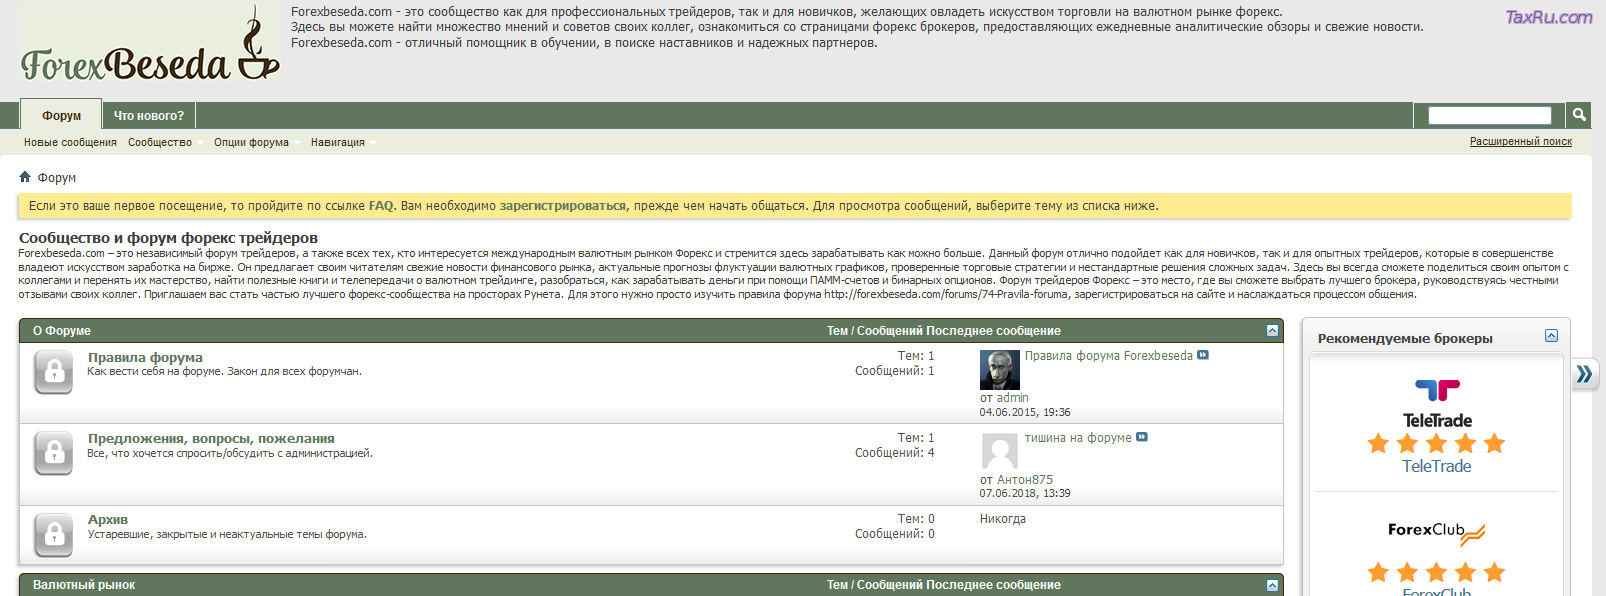Click the home icon in breadcrumb
Image resolution: width=1606 pixels, height=596 pixels.
[25, 177]
